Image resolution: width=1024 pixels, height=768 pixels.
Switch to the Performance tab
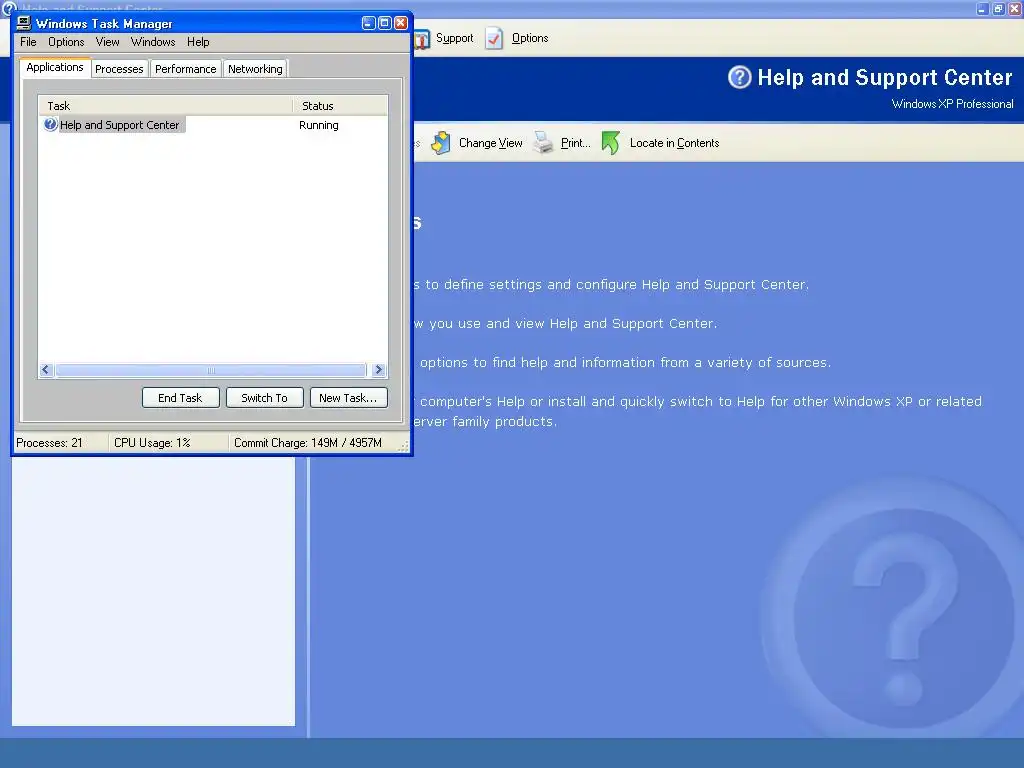[x=185, y=69]
